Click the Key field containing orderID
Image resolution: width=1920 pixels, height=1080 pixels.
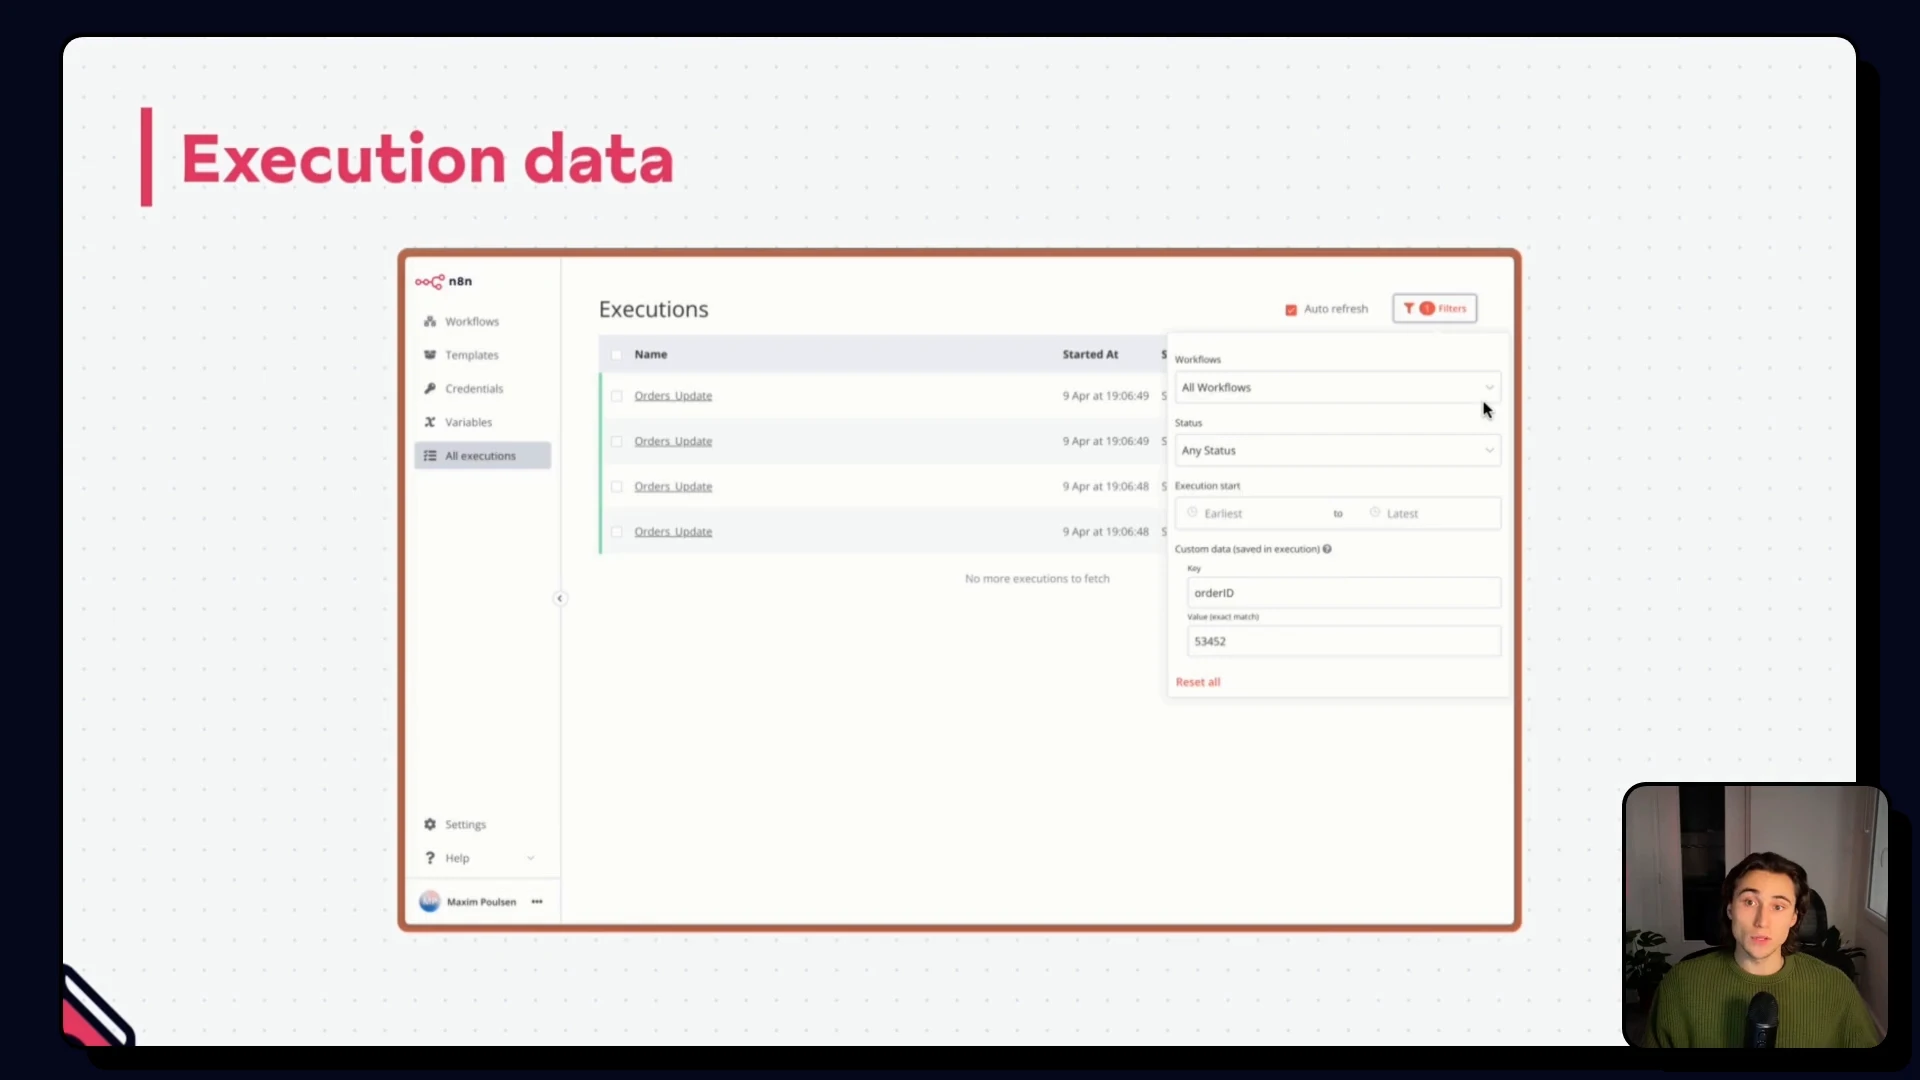(1344, 593)
